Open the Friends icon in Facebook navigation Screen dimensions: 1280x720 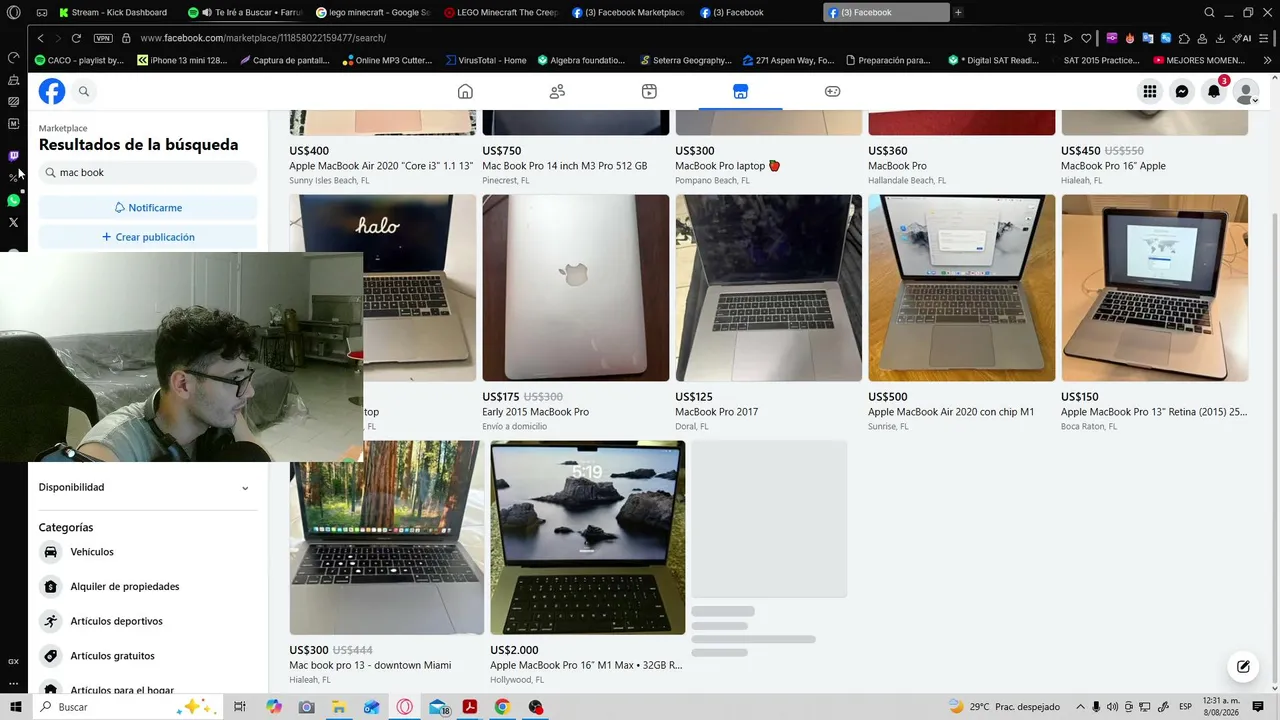pyautogui.click(x=557, y=91)
